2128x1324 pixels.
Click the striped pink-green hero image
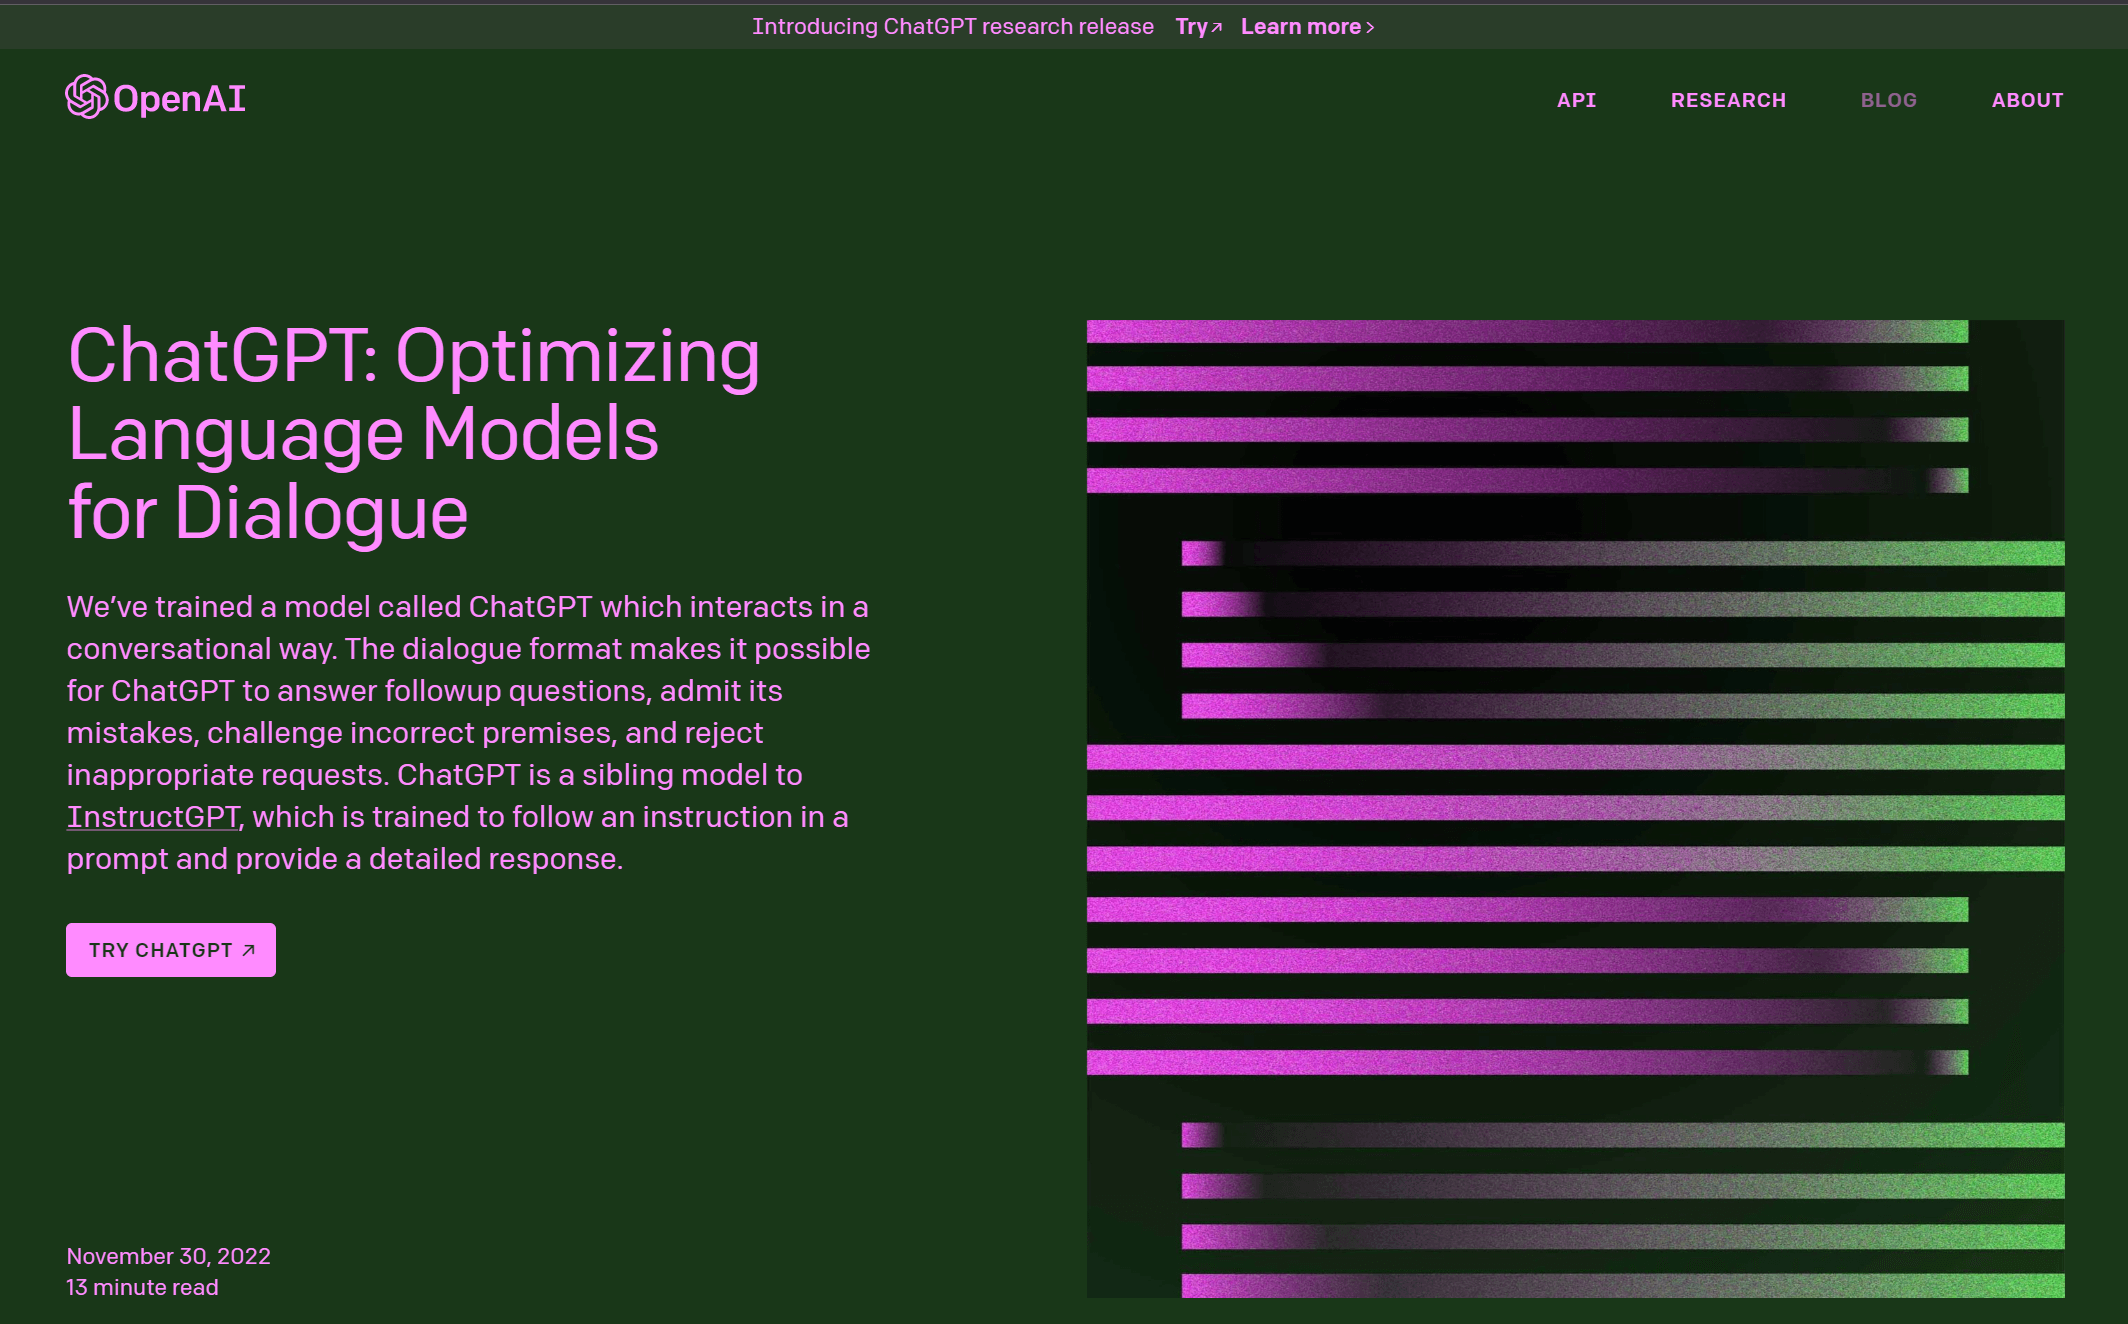(x=1575, y=808)
